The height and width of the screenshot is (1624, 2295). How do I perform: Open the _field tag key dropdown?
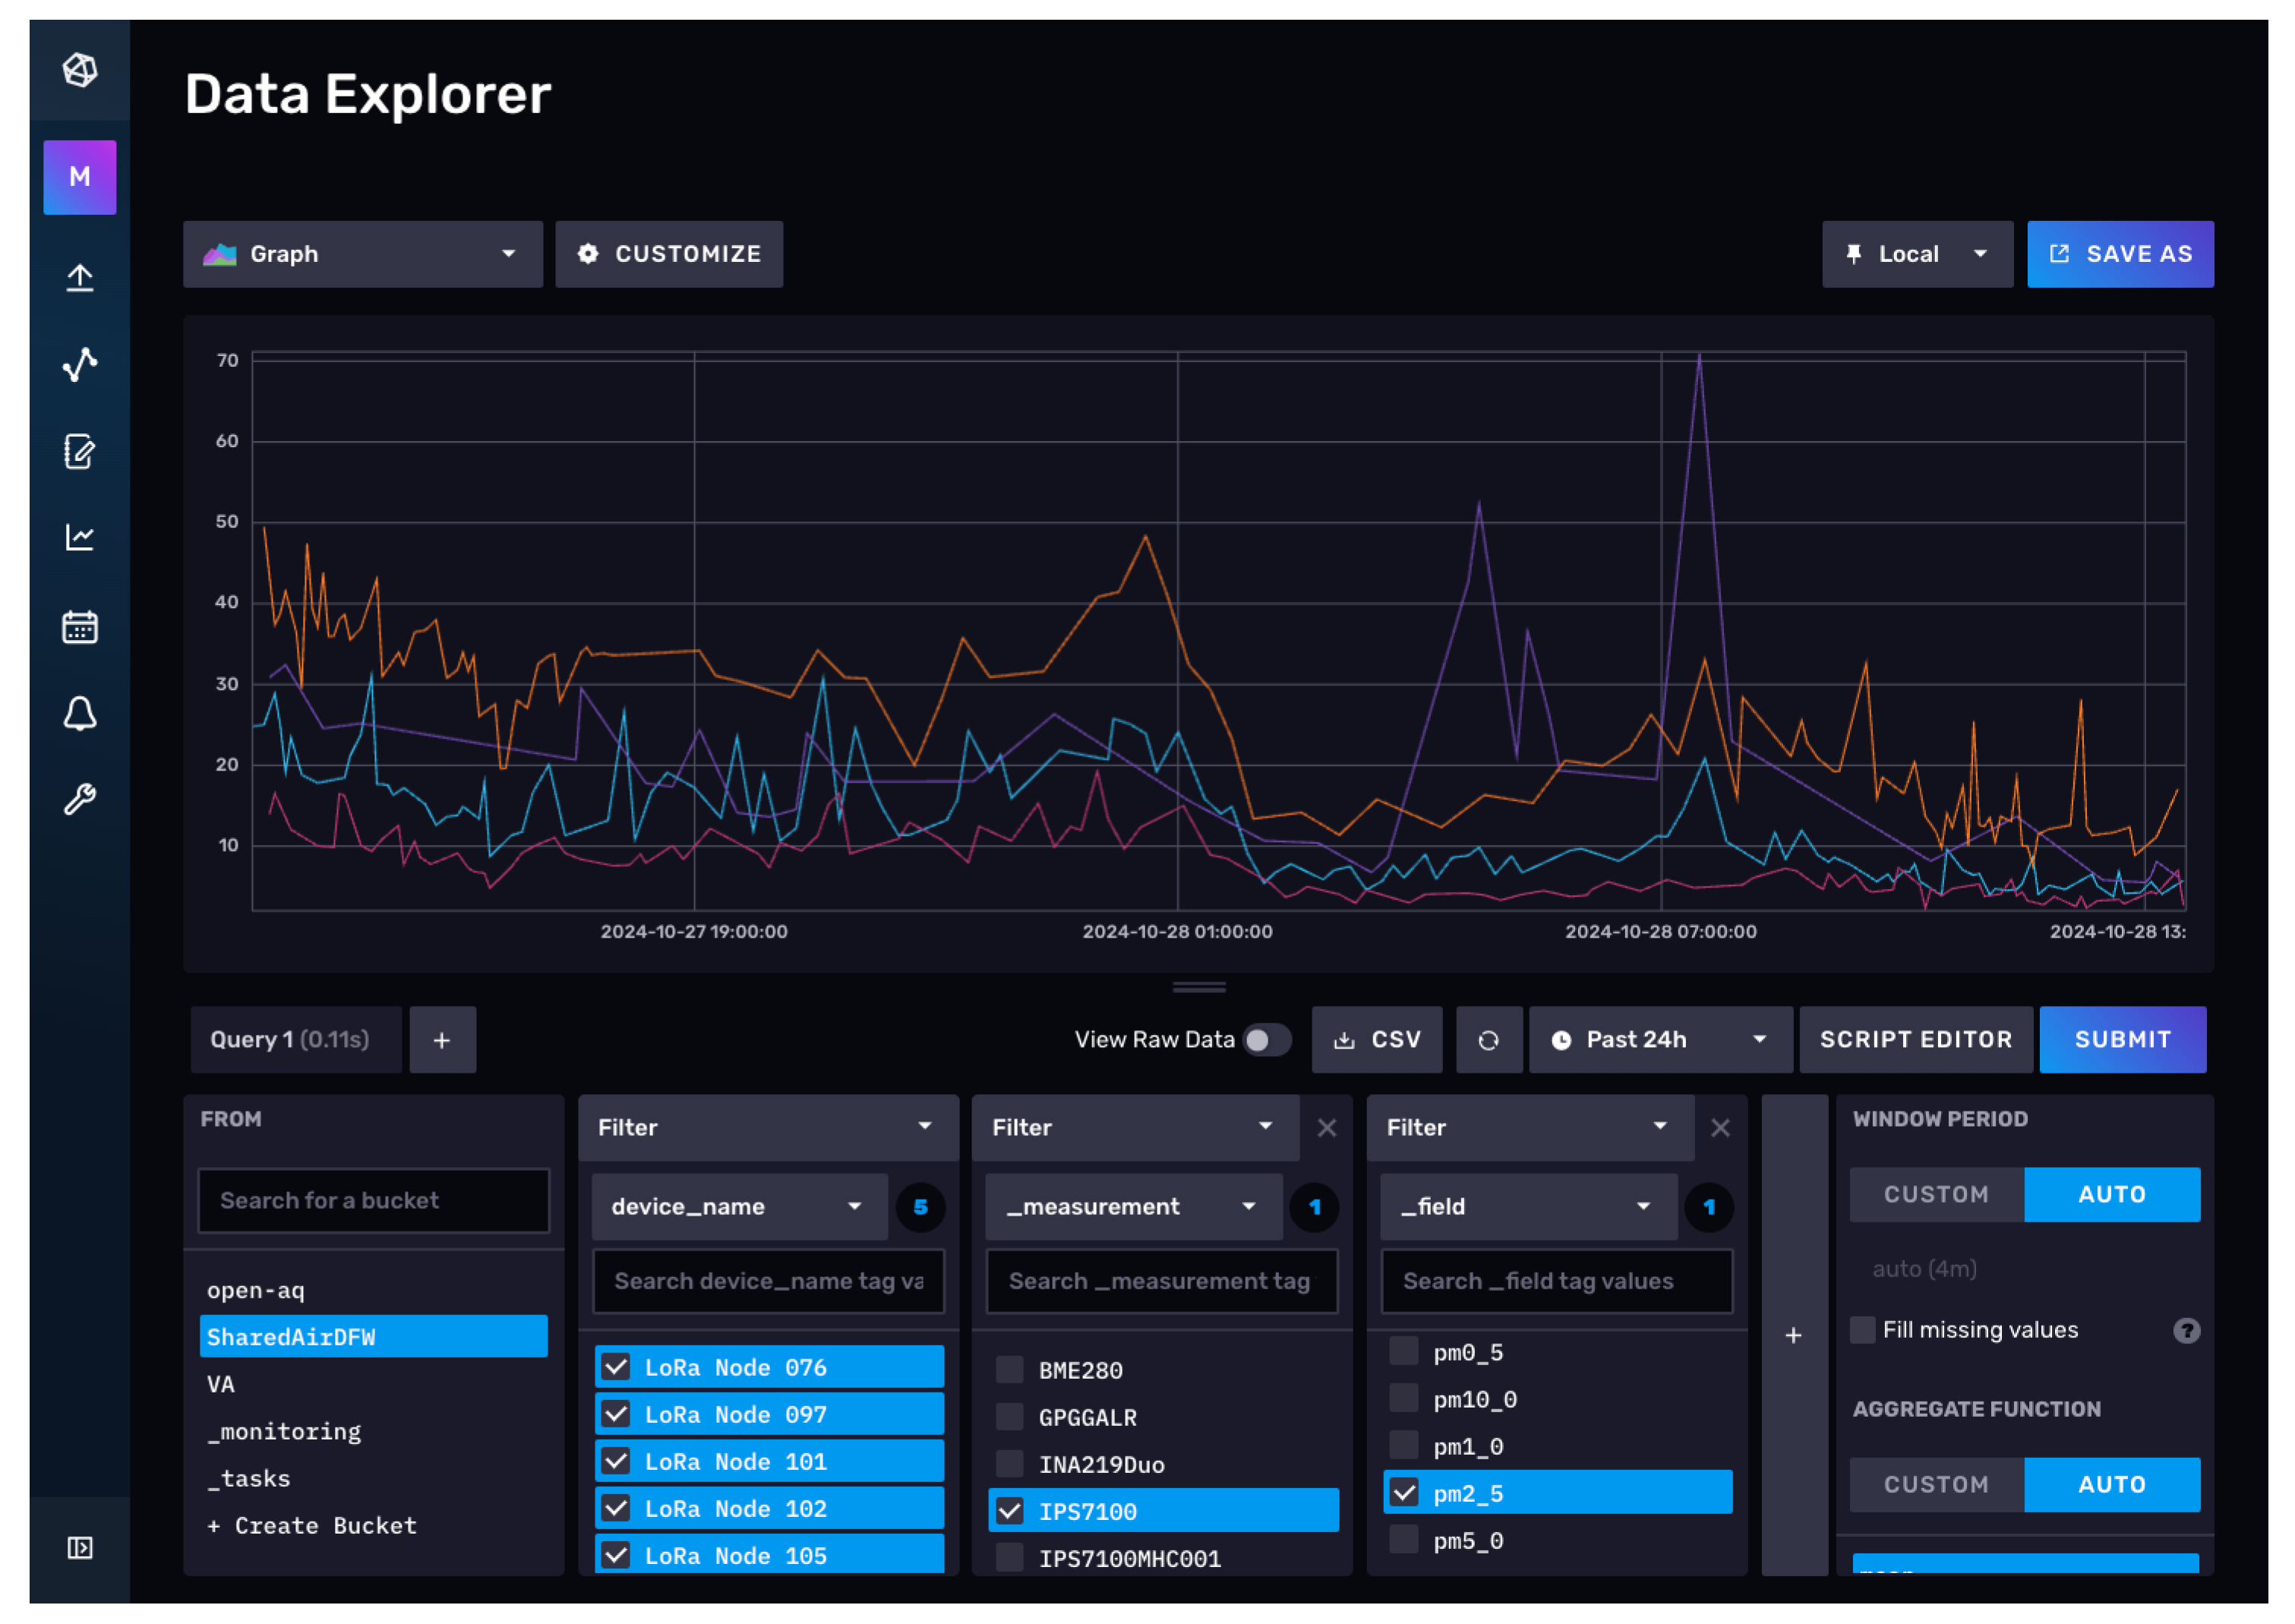(1529, 1207)
